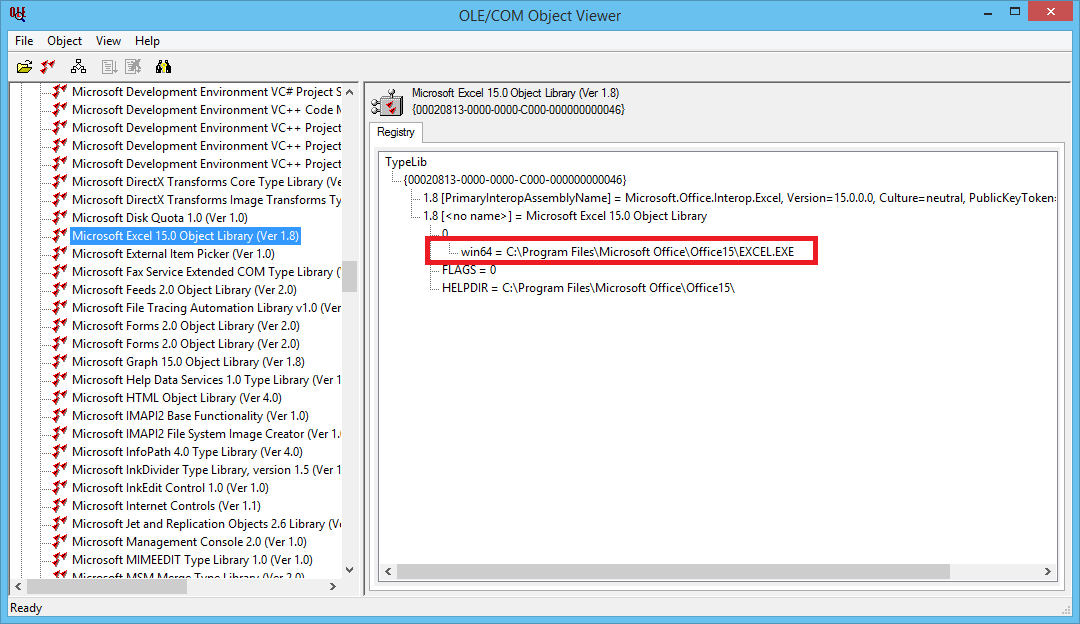Image resolution: width=1080 pixels, height=624 pixels.
Task: Select Microsoft InkDivider Type Library row
Action: [x=206, y=470]
